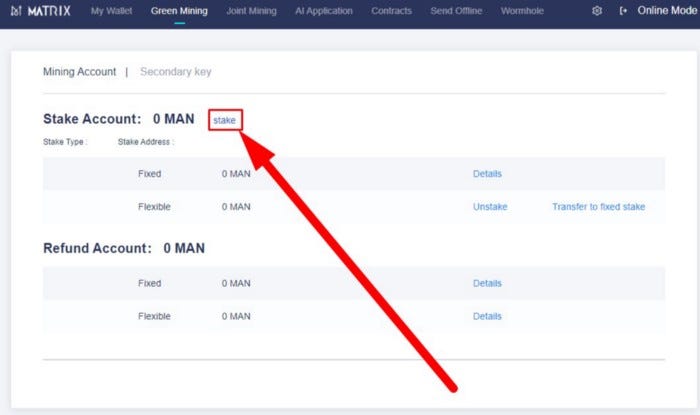Click the stake link next to Stake Account
Image resolution: width=700 pixels, height=415 pixels.
224,120
